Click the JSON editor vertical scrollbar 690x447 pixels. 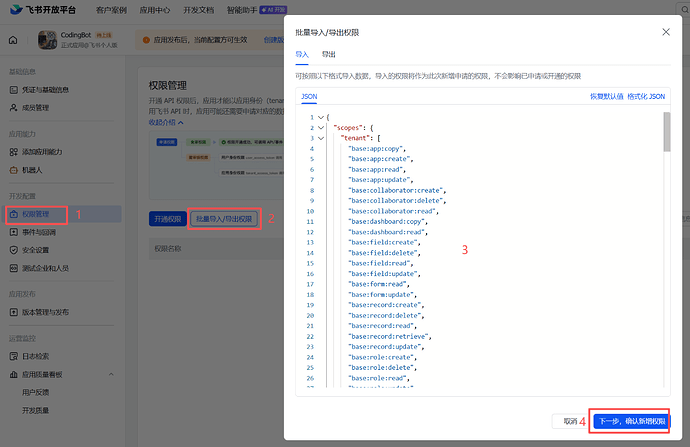point(667,132)
